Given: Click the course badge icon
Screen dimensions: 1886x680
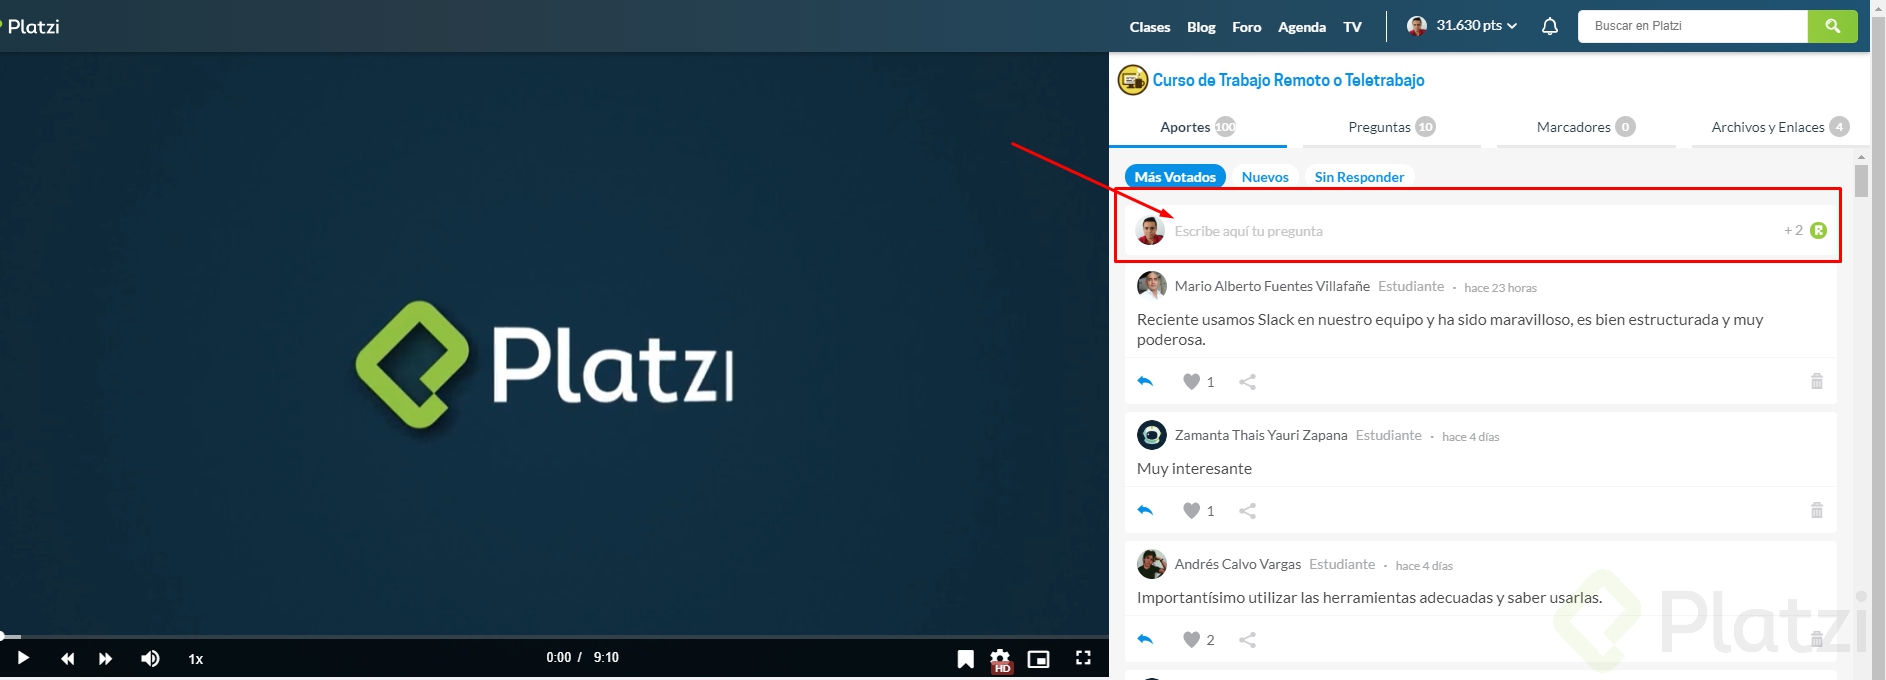Looking at the screenshot, I should (1132, 80).
